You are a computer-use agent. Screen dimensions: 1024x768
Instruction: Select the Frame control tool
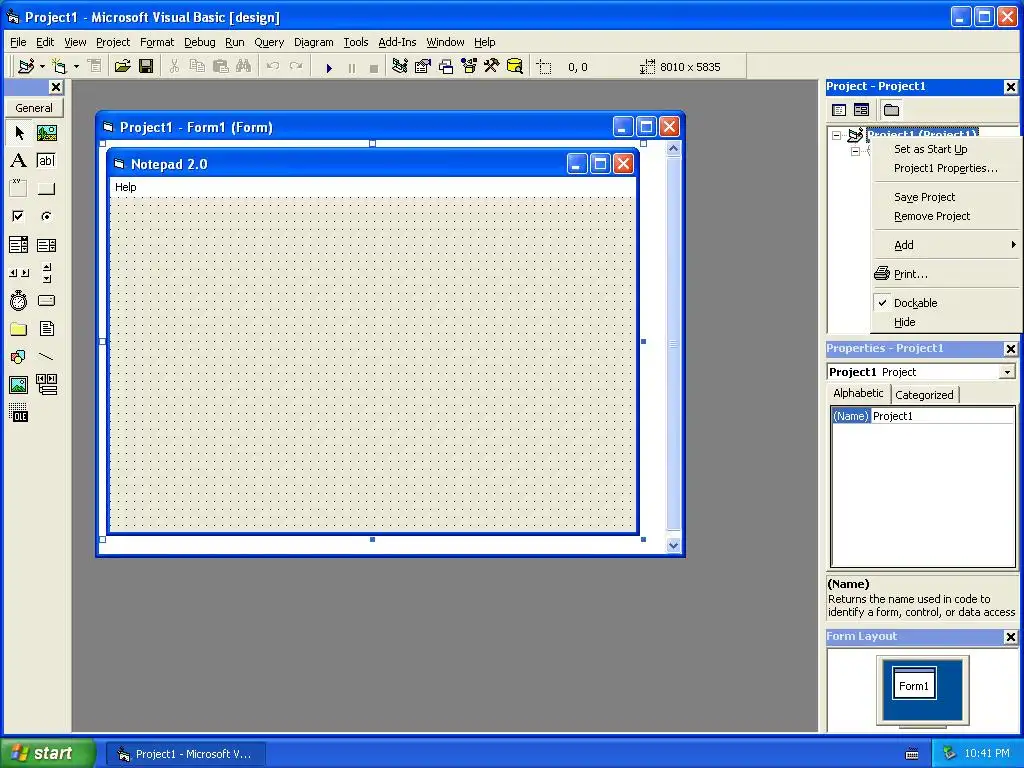pyautogui.click(x=19, y=189)
